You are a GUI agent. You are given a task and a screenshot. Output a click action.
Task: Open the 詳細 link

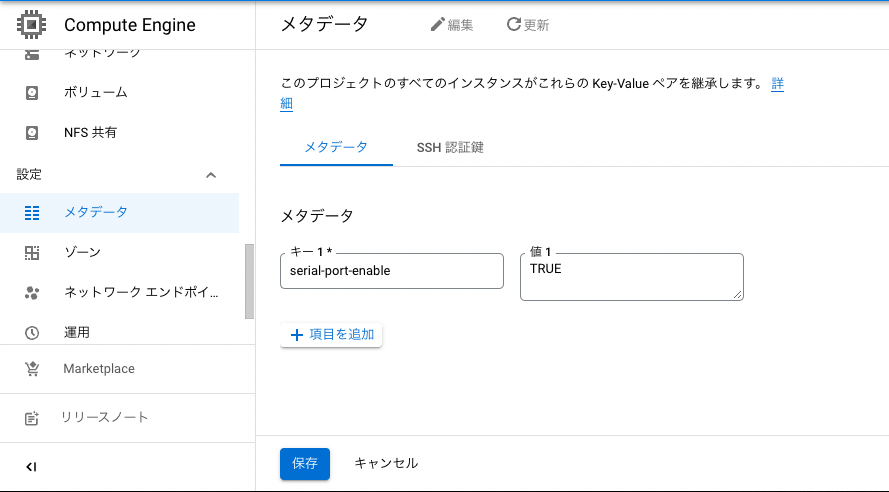[x=777, y=84]
